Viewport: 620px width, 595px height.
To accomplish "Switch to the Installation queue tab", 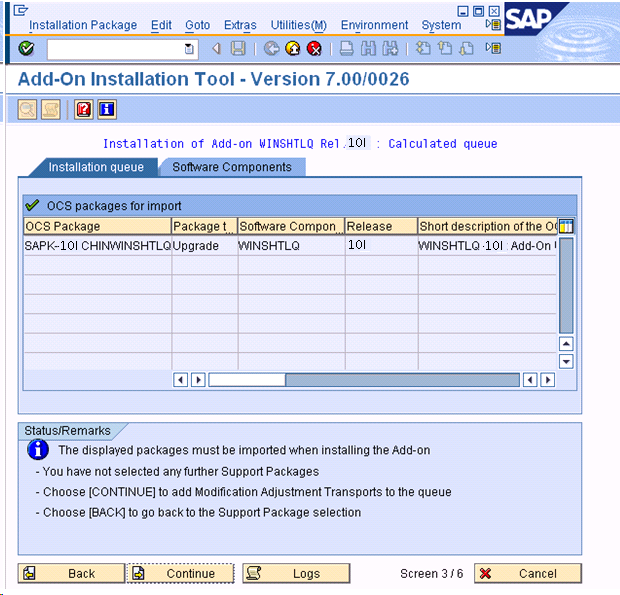I will 96,167.
